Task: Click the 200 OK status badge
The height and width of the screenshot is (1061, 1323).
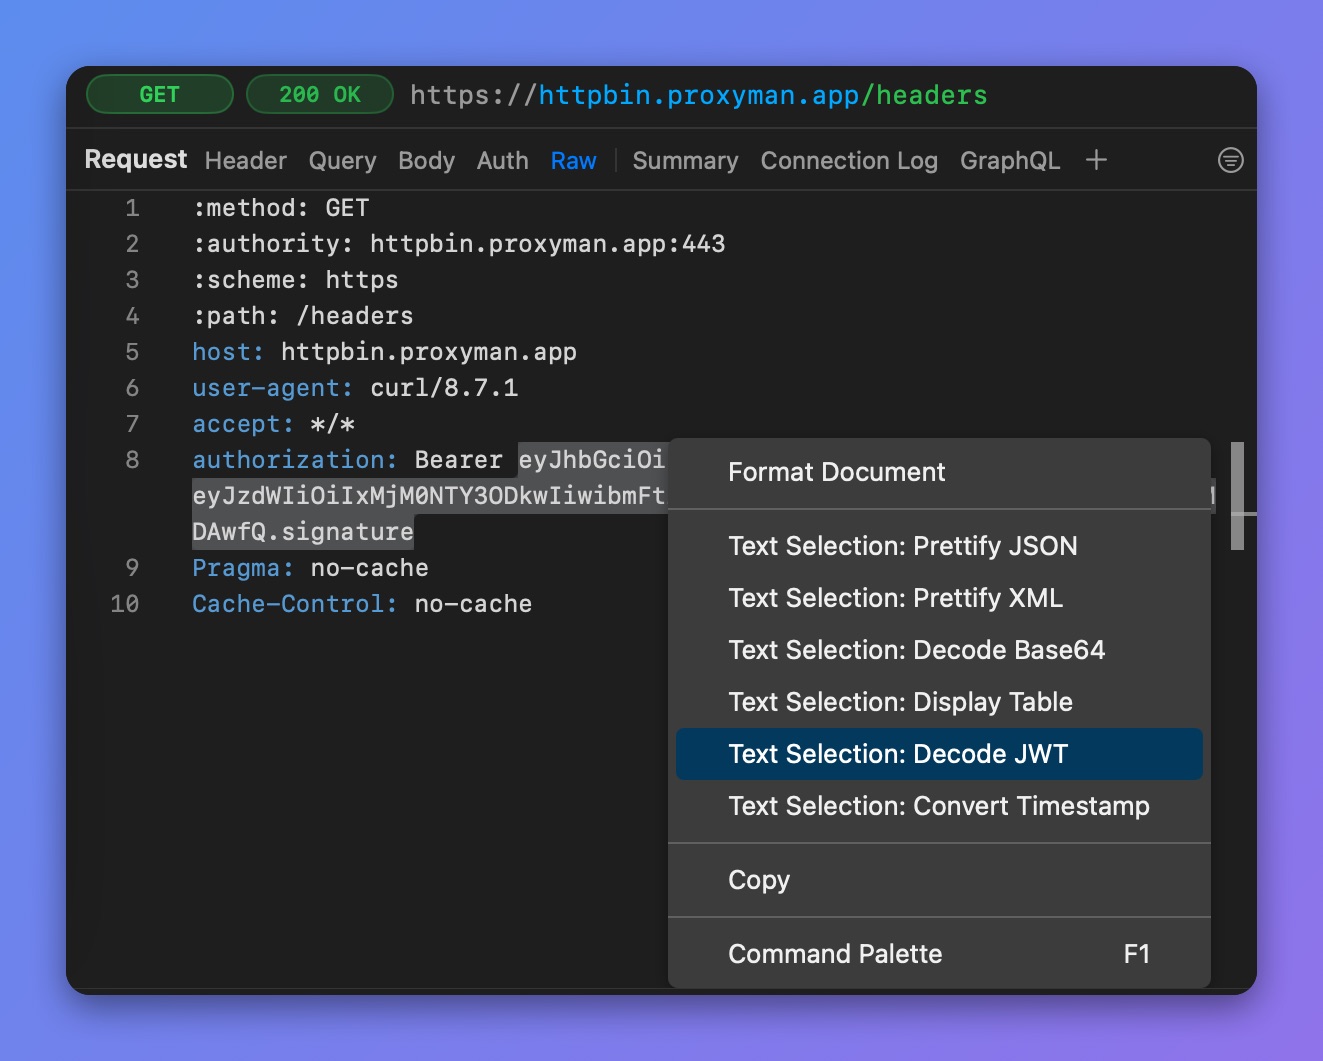Action: pos(320,95)
